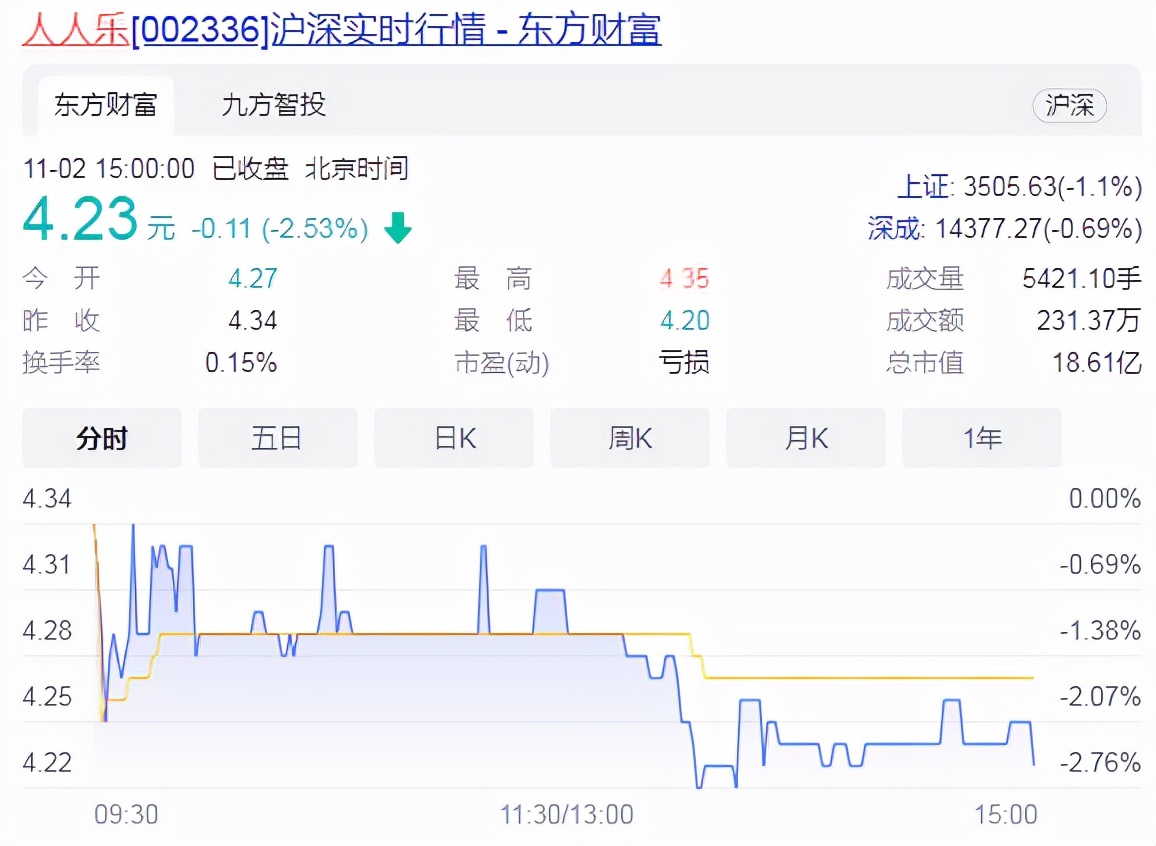Select the 五日 five-day chart view

click(x=277, y=437)
